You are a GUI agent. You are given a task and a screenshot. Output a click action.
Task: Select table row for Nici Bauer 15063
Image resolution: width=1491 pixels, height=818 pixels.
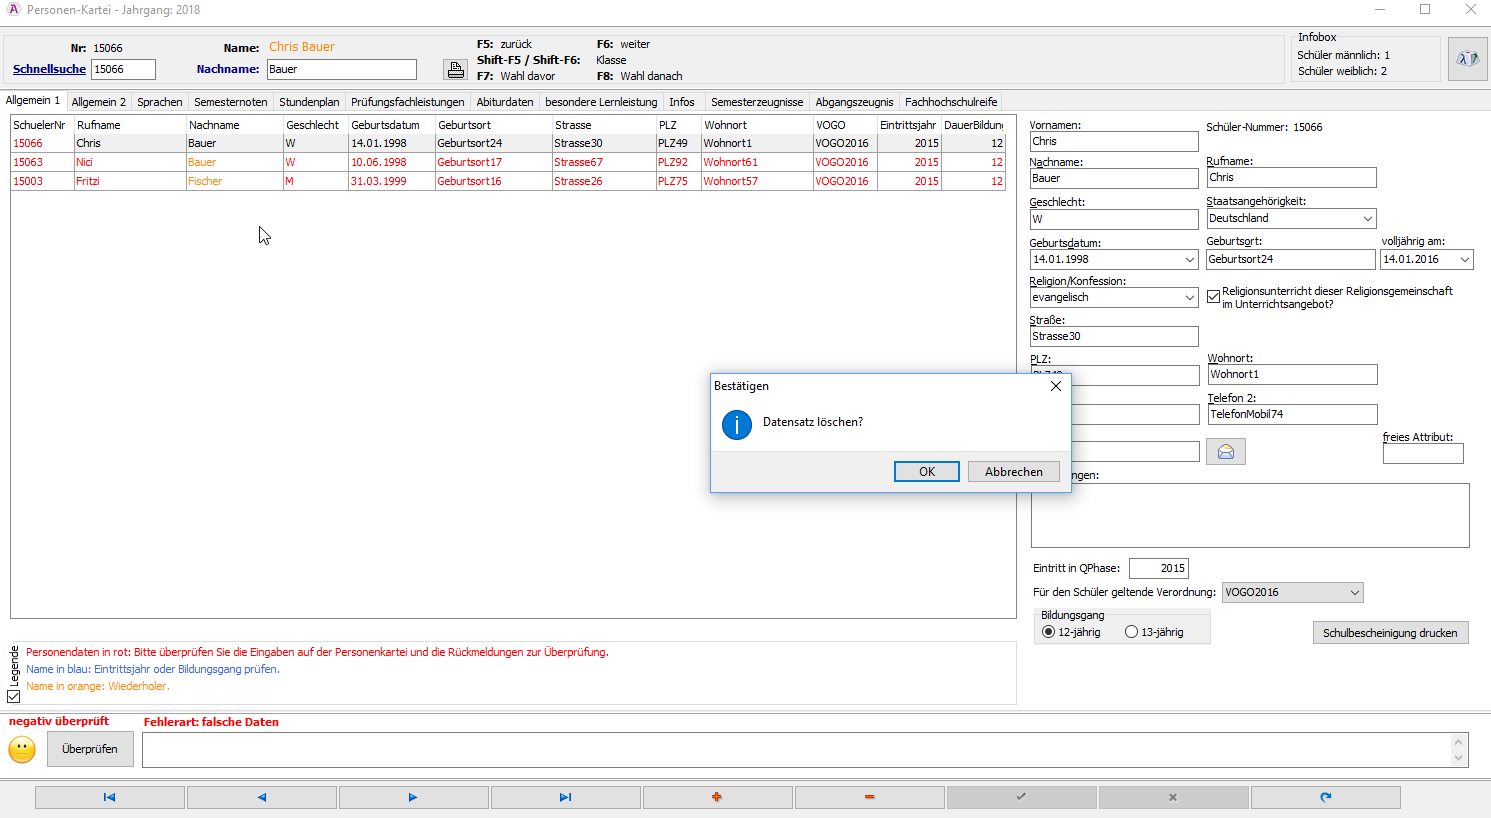click(508, 162)
